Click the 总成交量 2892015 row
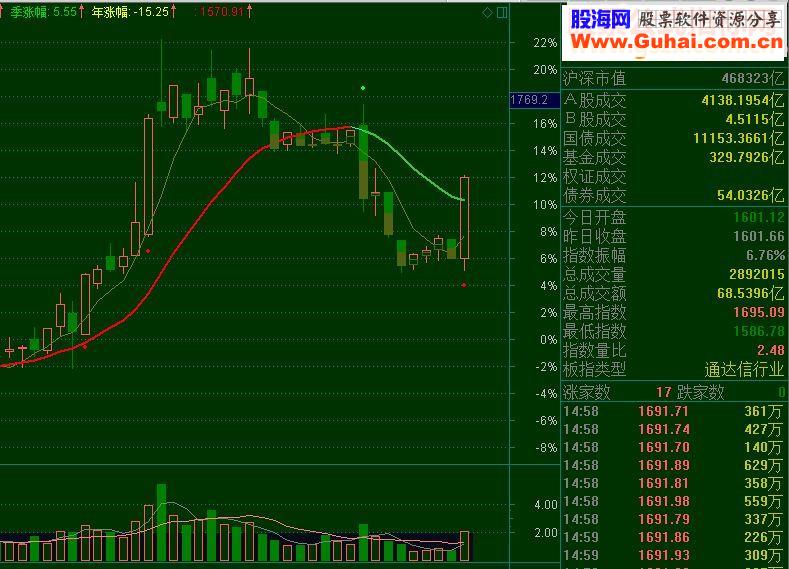 [674, 274]
